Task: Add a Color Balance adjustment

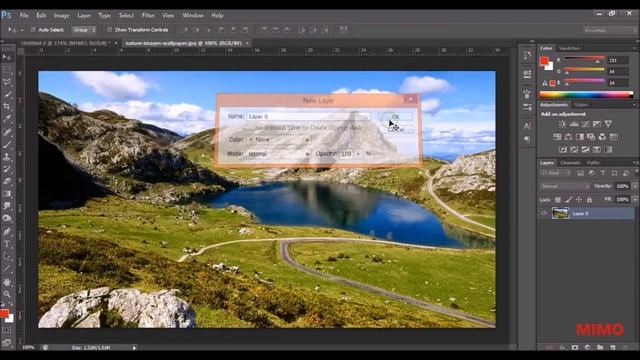Action: pos(568,137)
